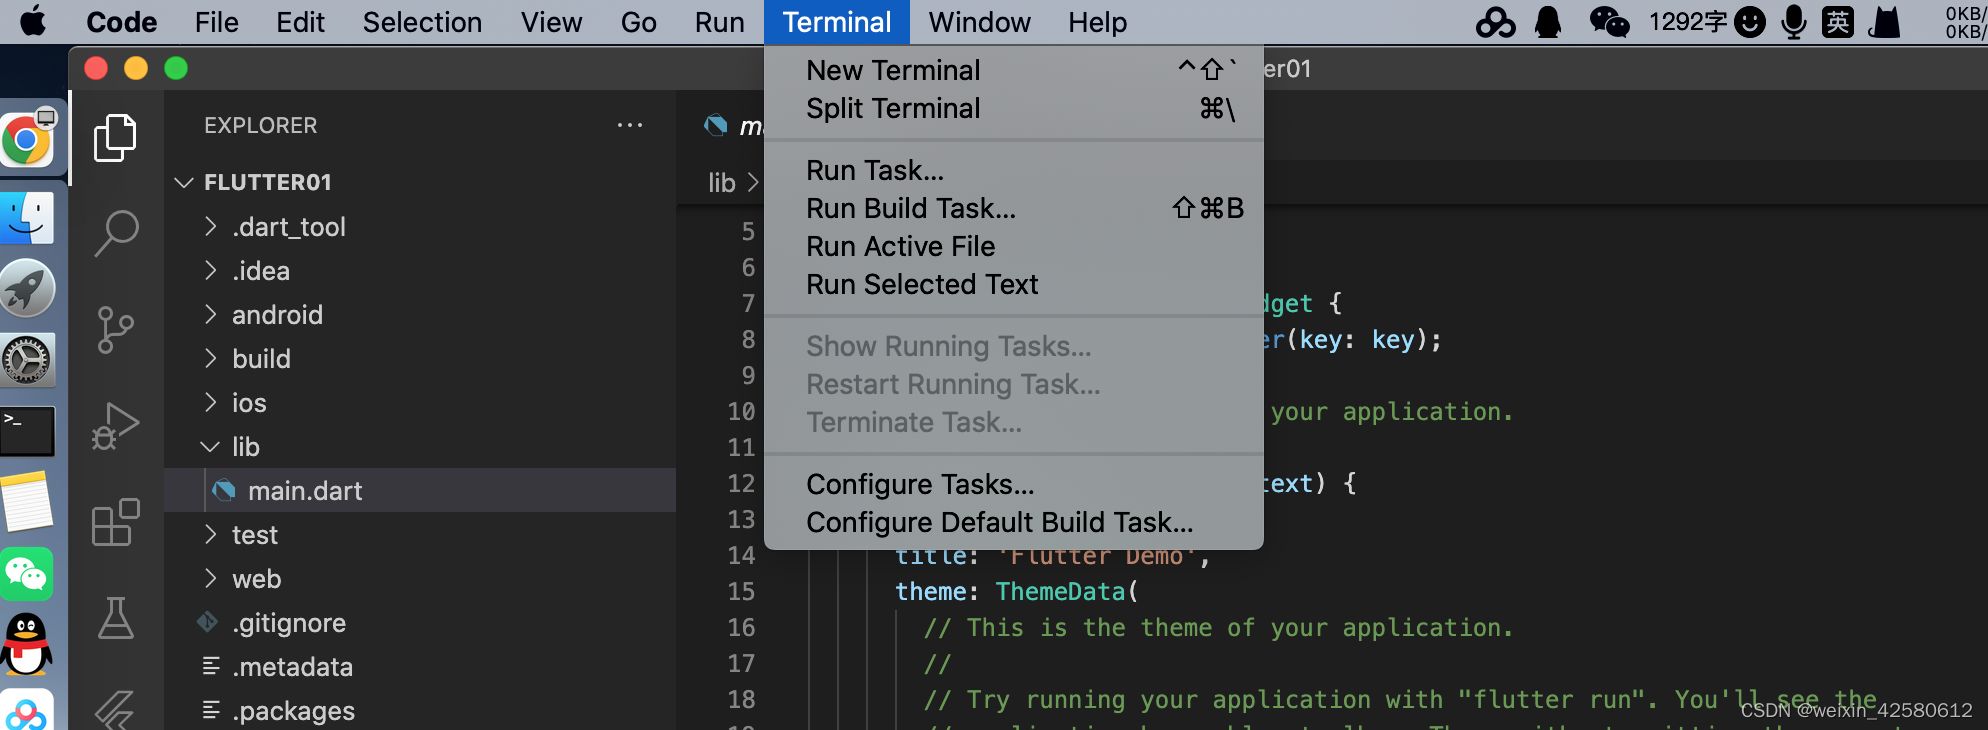Open Launchpad rocket in the Dock
1988x730 pixels.
tap(27, 289)
